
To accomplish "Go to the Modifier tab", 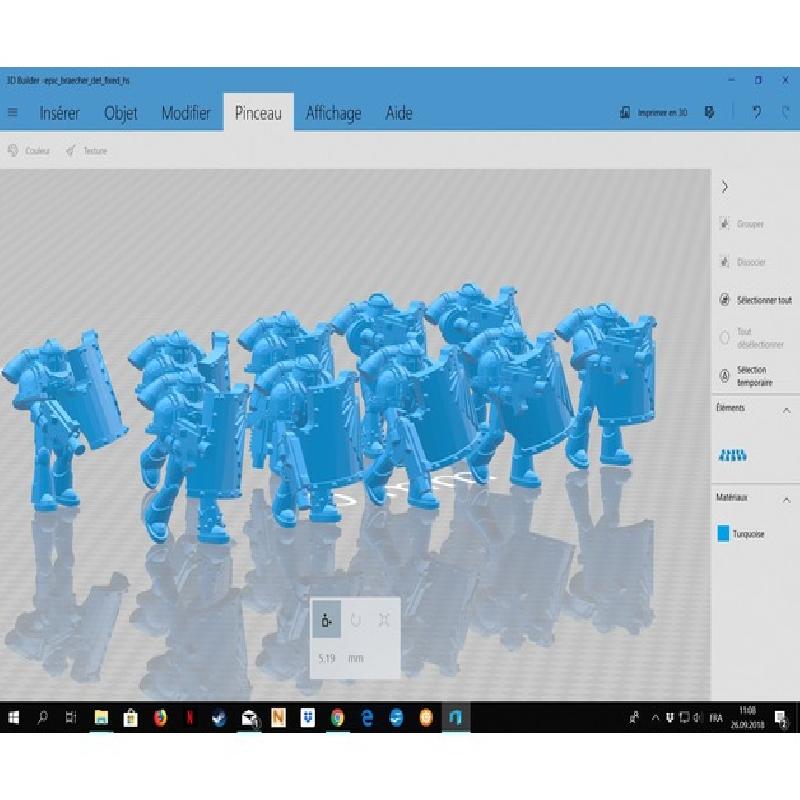I will (x=186, y=113).
